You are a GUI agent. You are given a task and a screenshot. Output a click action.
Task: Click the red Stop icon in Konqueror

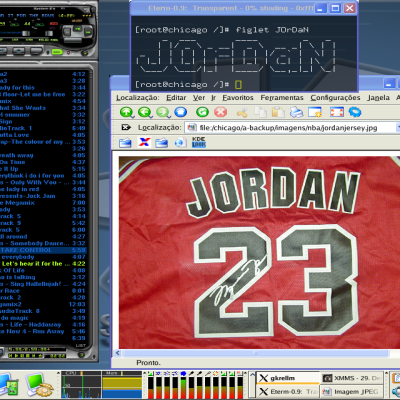[x=220, y=112]
